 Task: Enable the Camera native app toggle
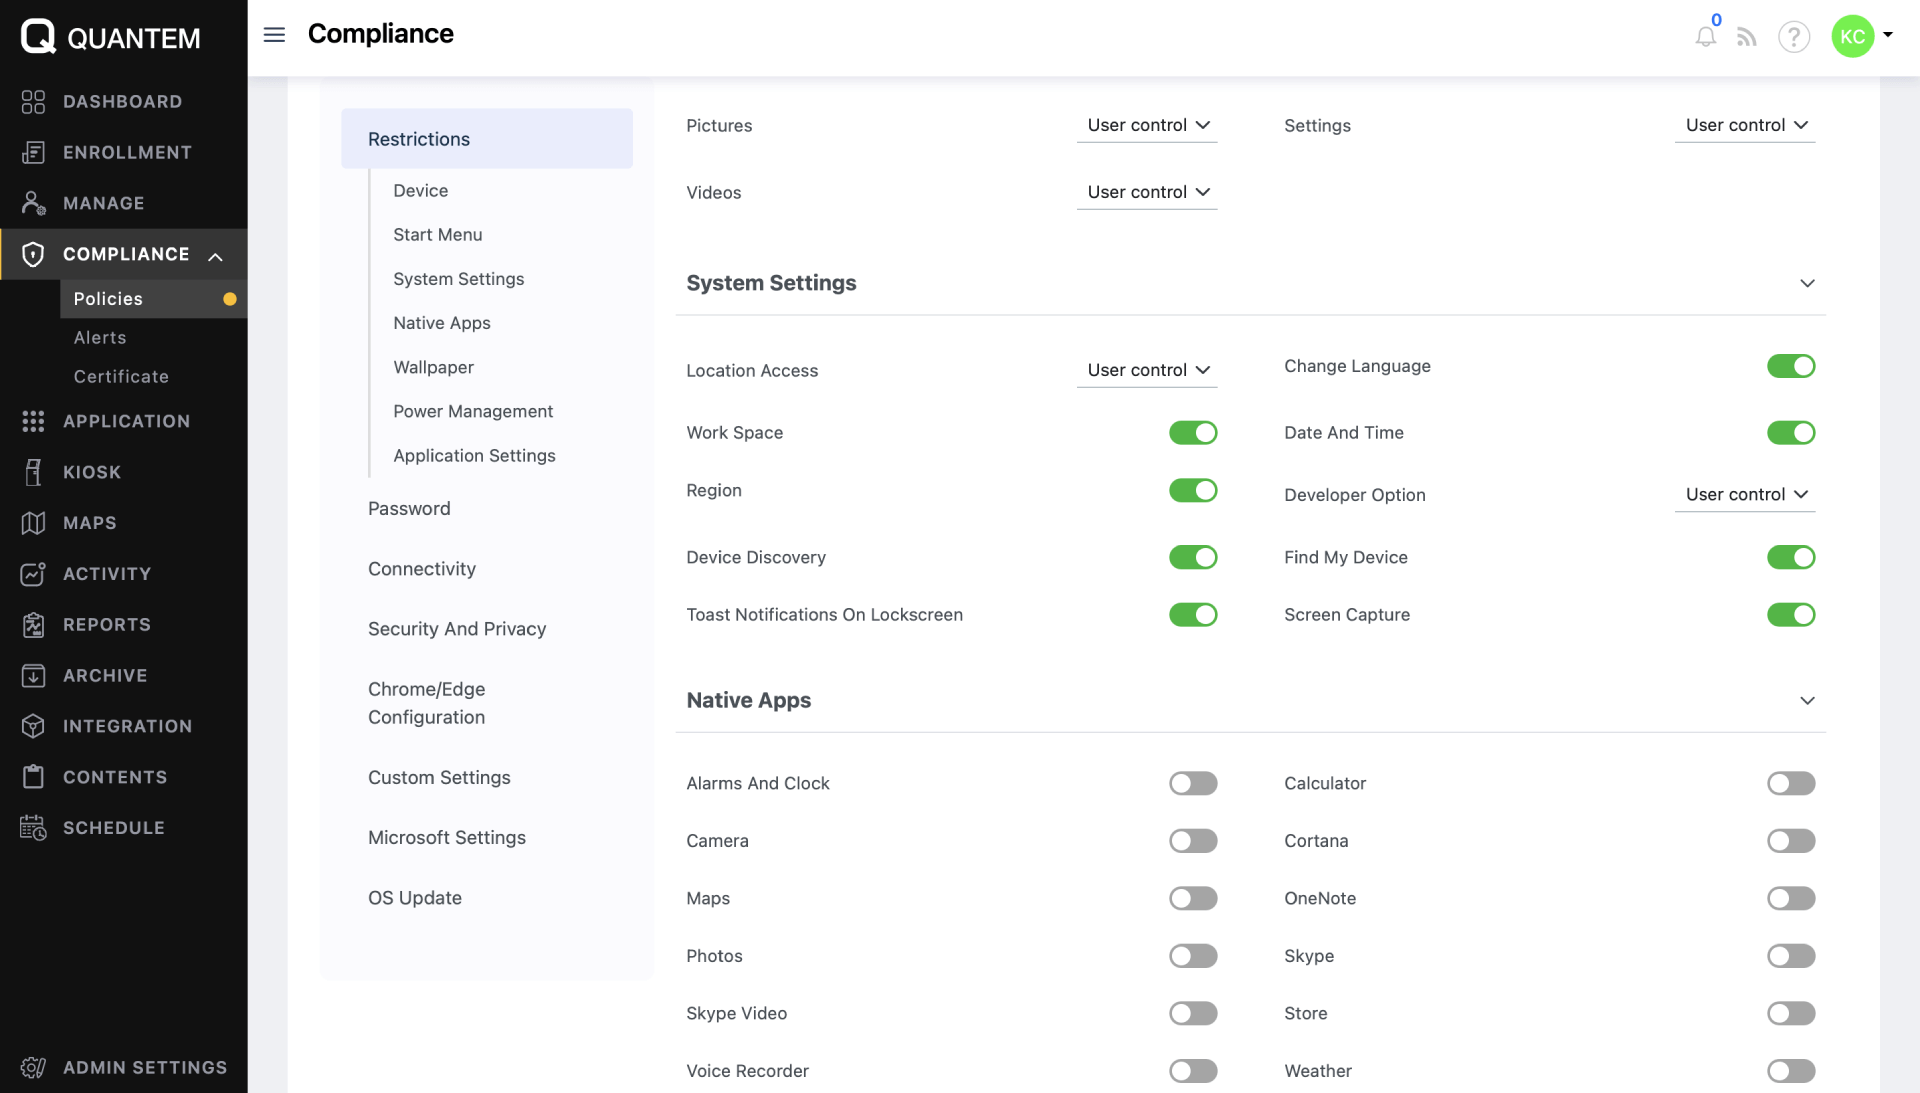click(x=1193, y=841)
